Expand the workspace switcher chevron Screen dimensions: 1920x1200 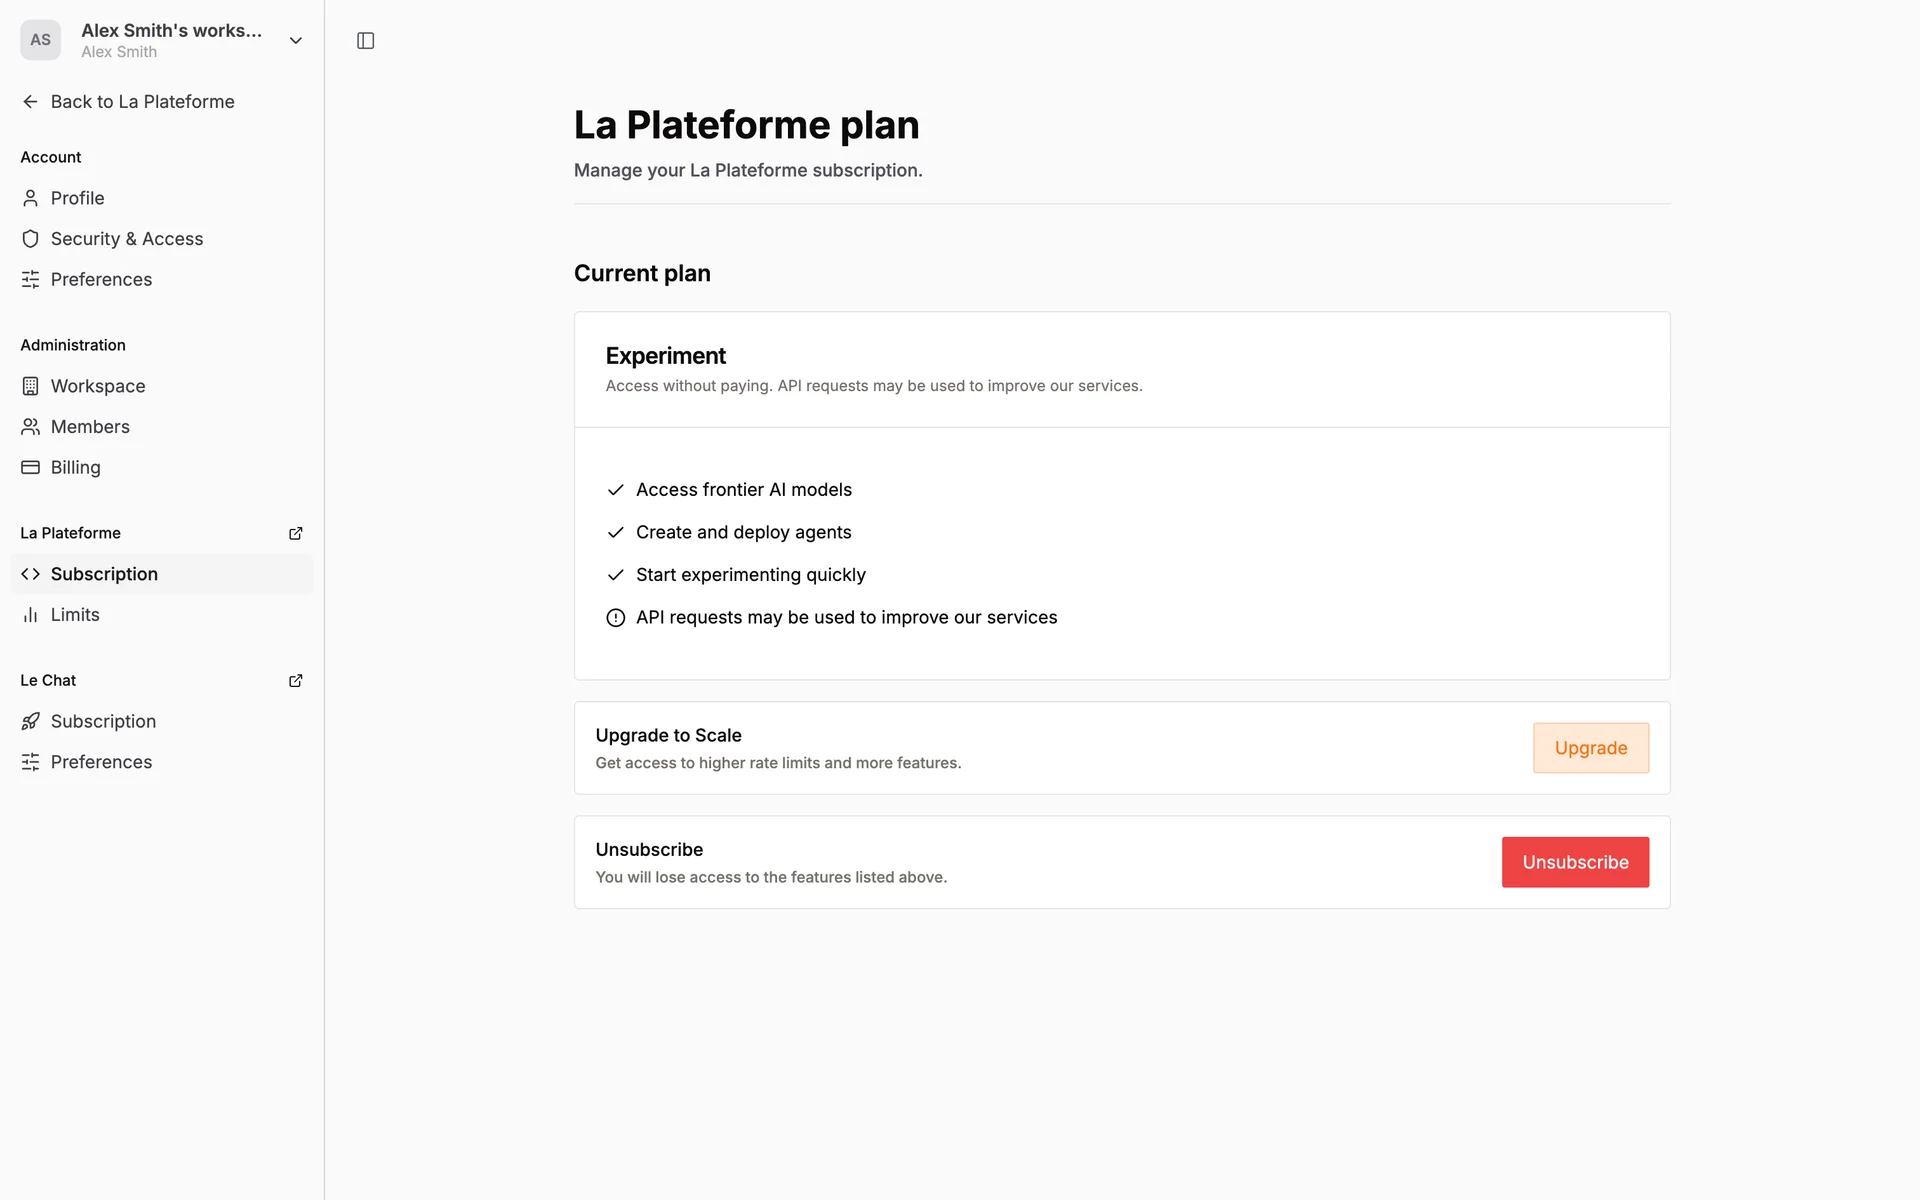click(x=296, y=41)
